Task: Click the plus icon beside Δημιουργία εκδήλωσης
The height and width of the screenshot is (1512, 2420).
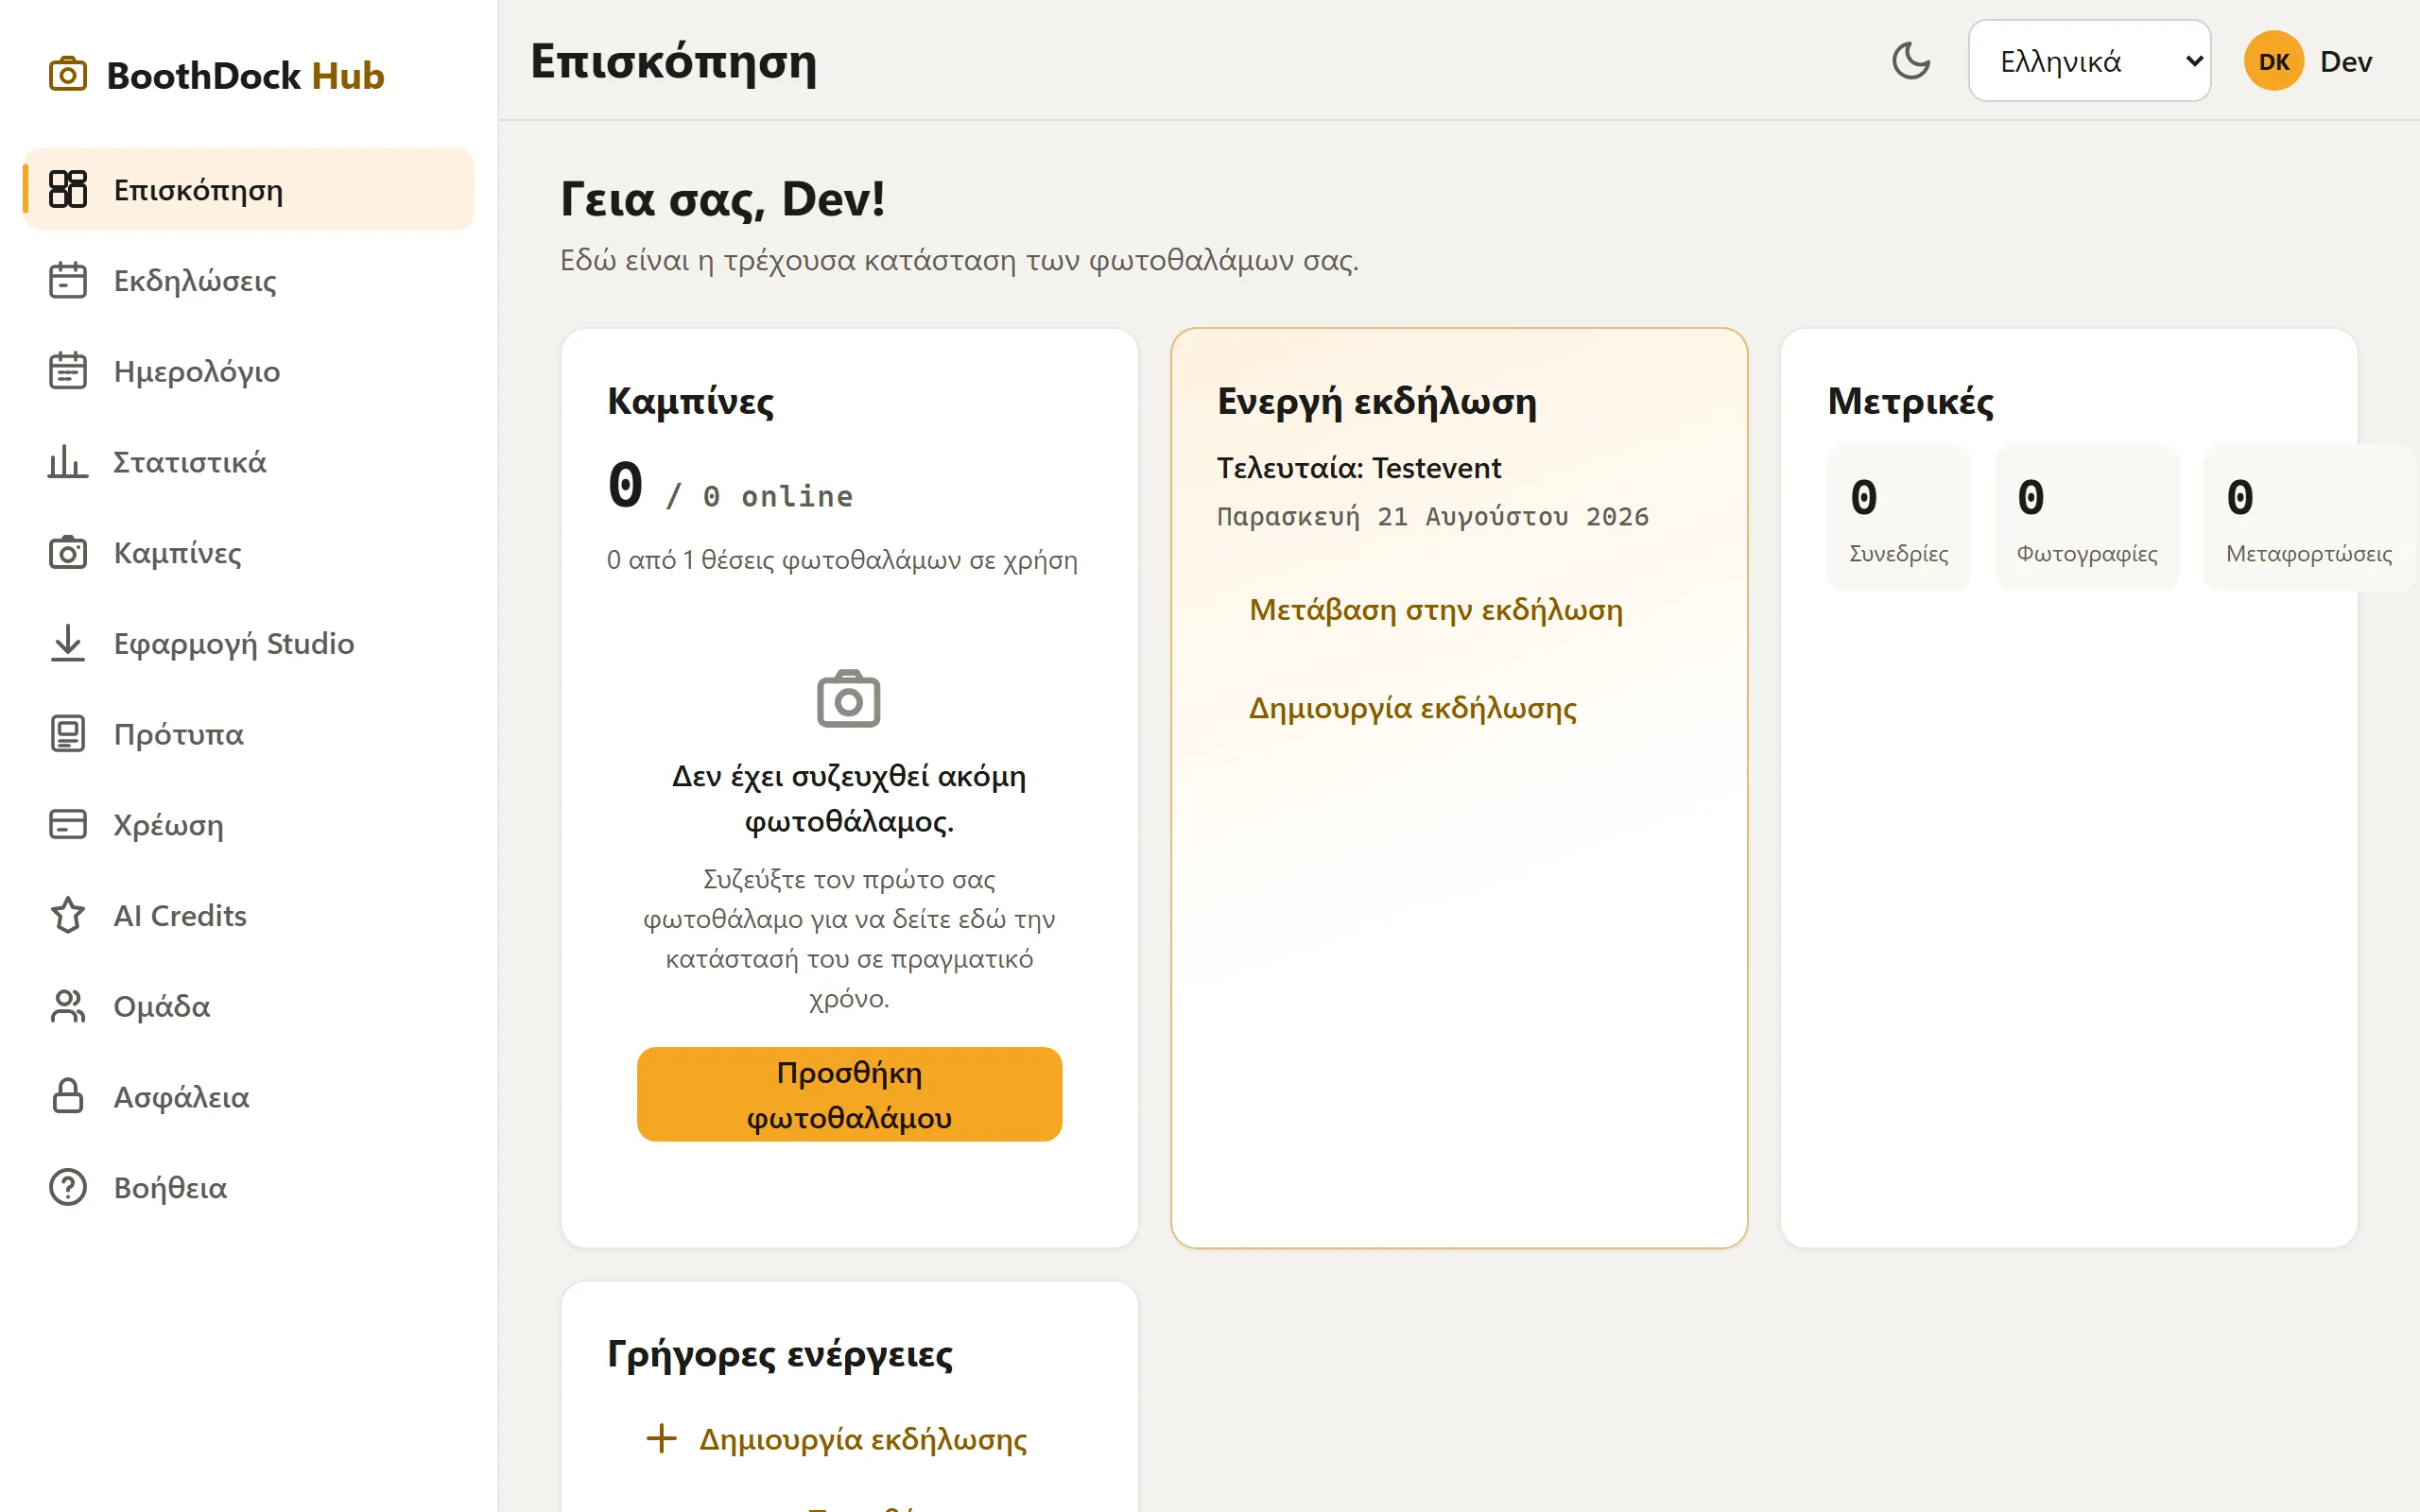Action: [x=662, y=1438]
